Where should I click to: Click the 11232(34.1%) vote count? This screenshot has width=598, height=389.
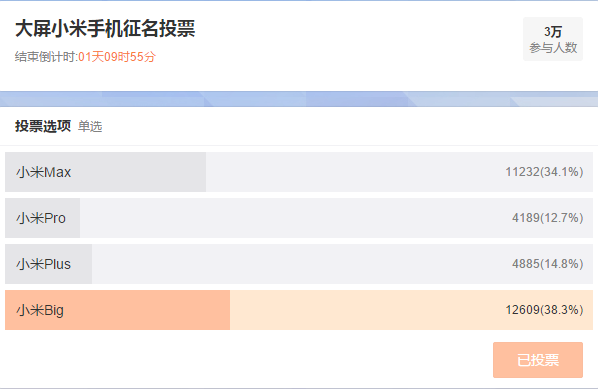tap(544, 172)
